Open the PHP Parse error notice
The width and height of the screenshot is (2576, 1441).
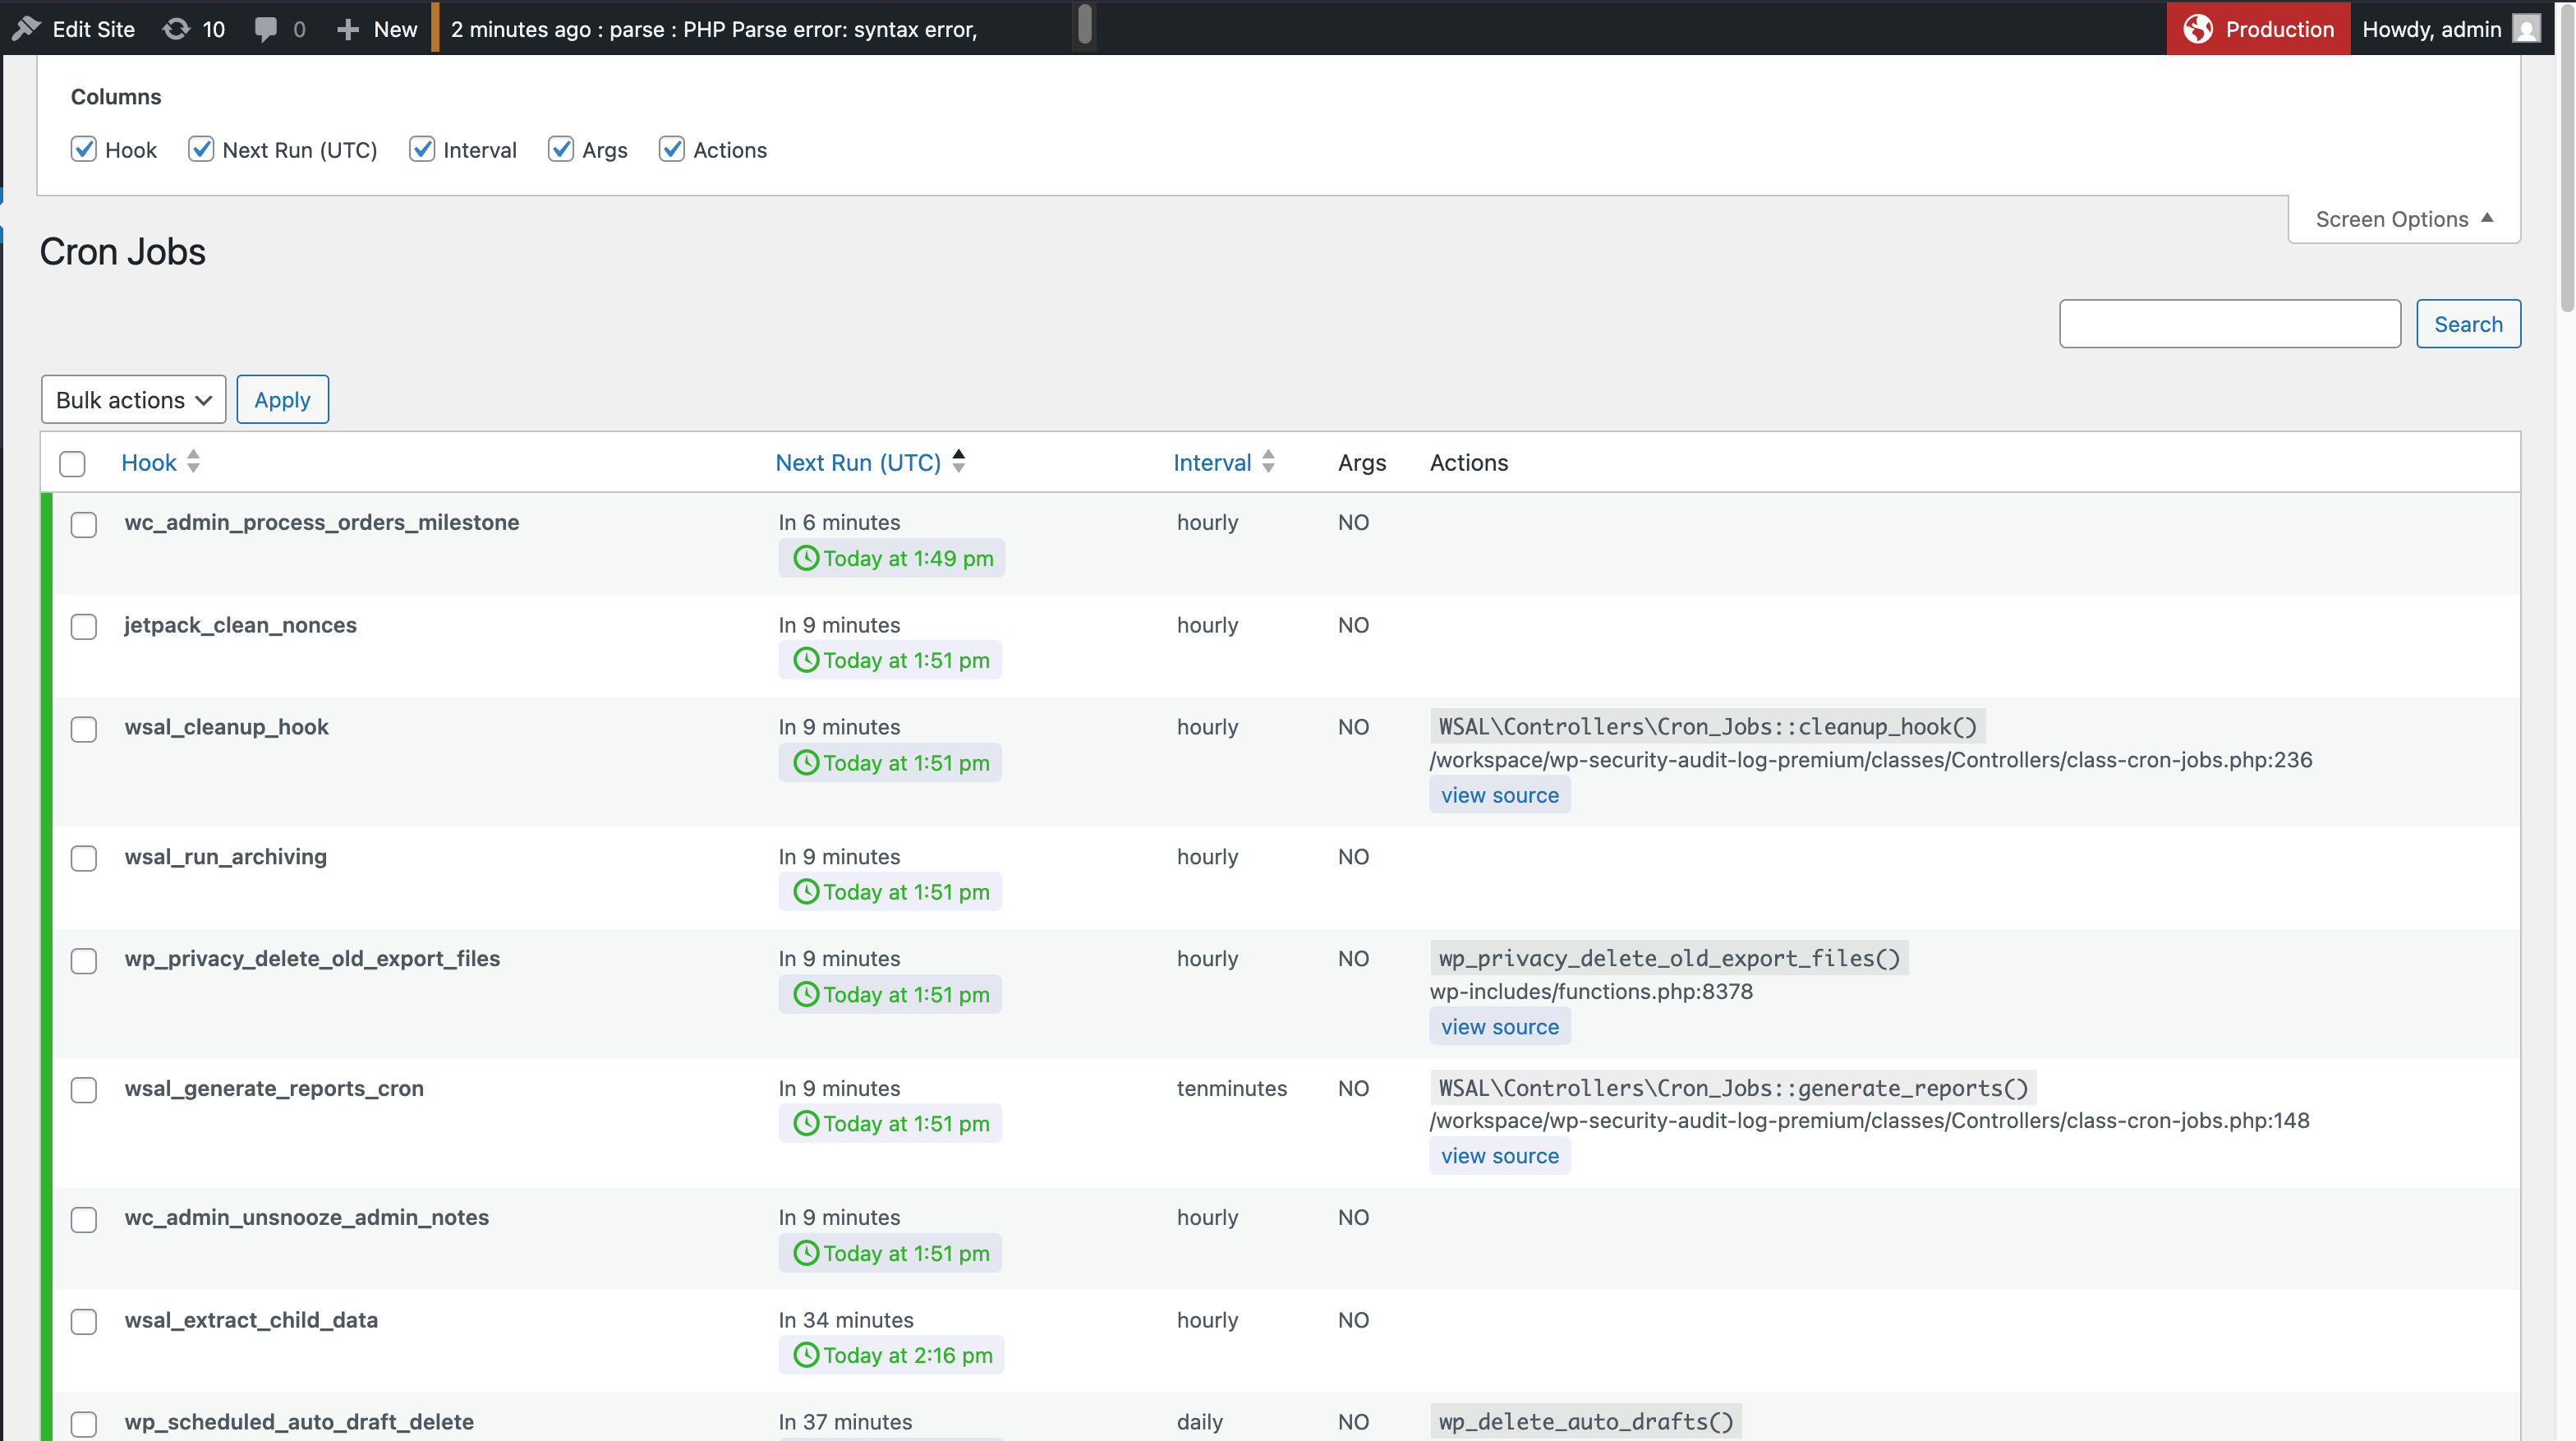(x=713, y=29)
